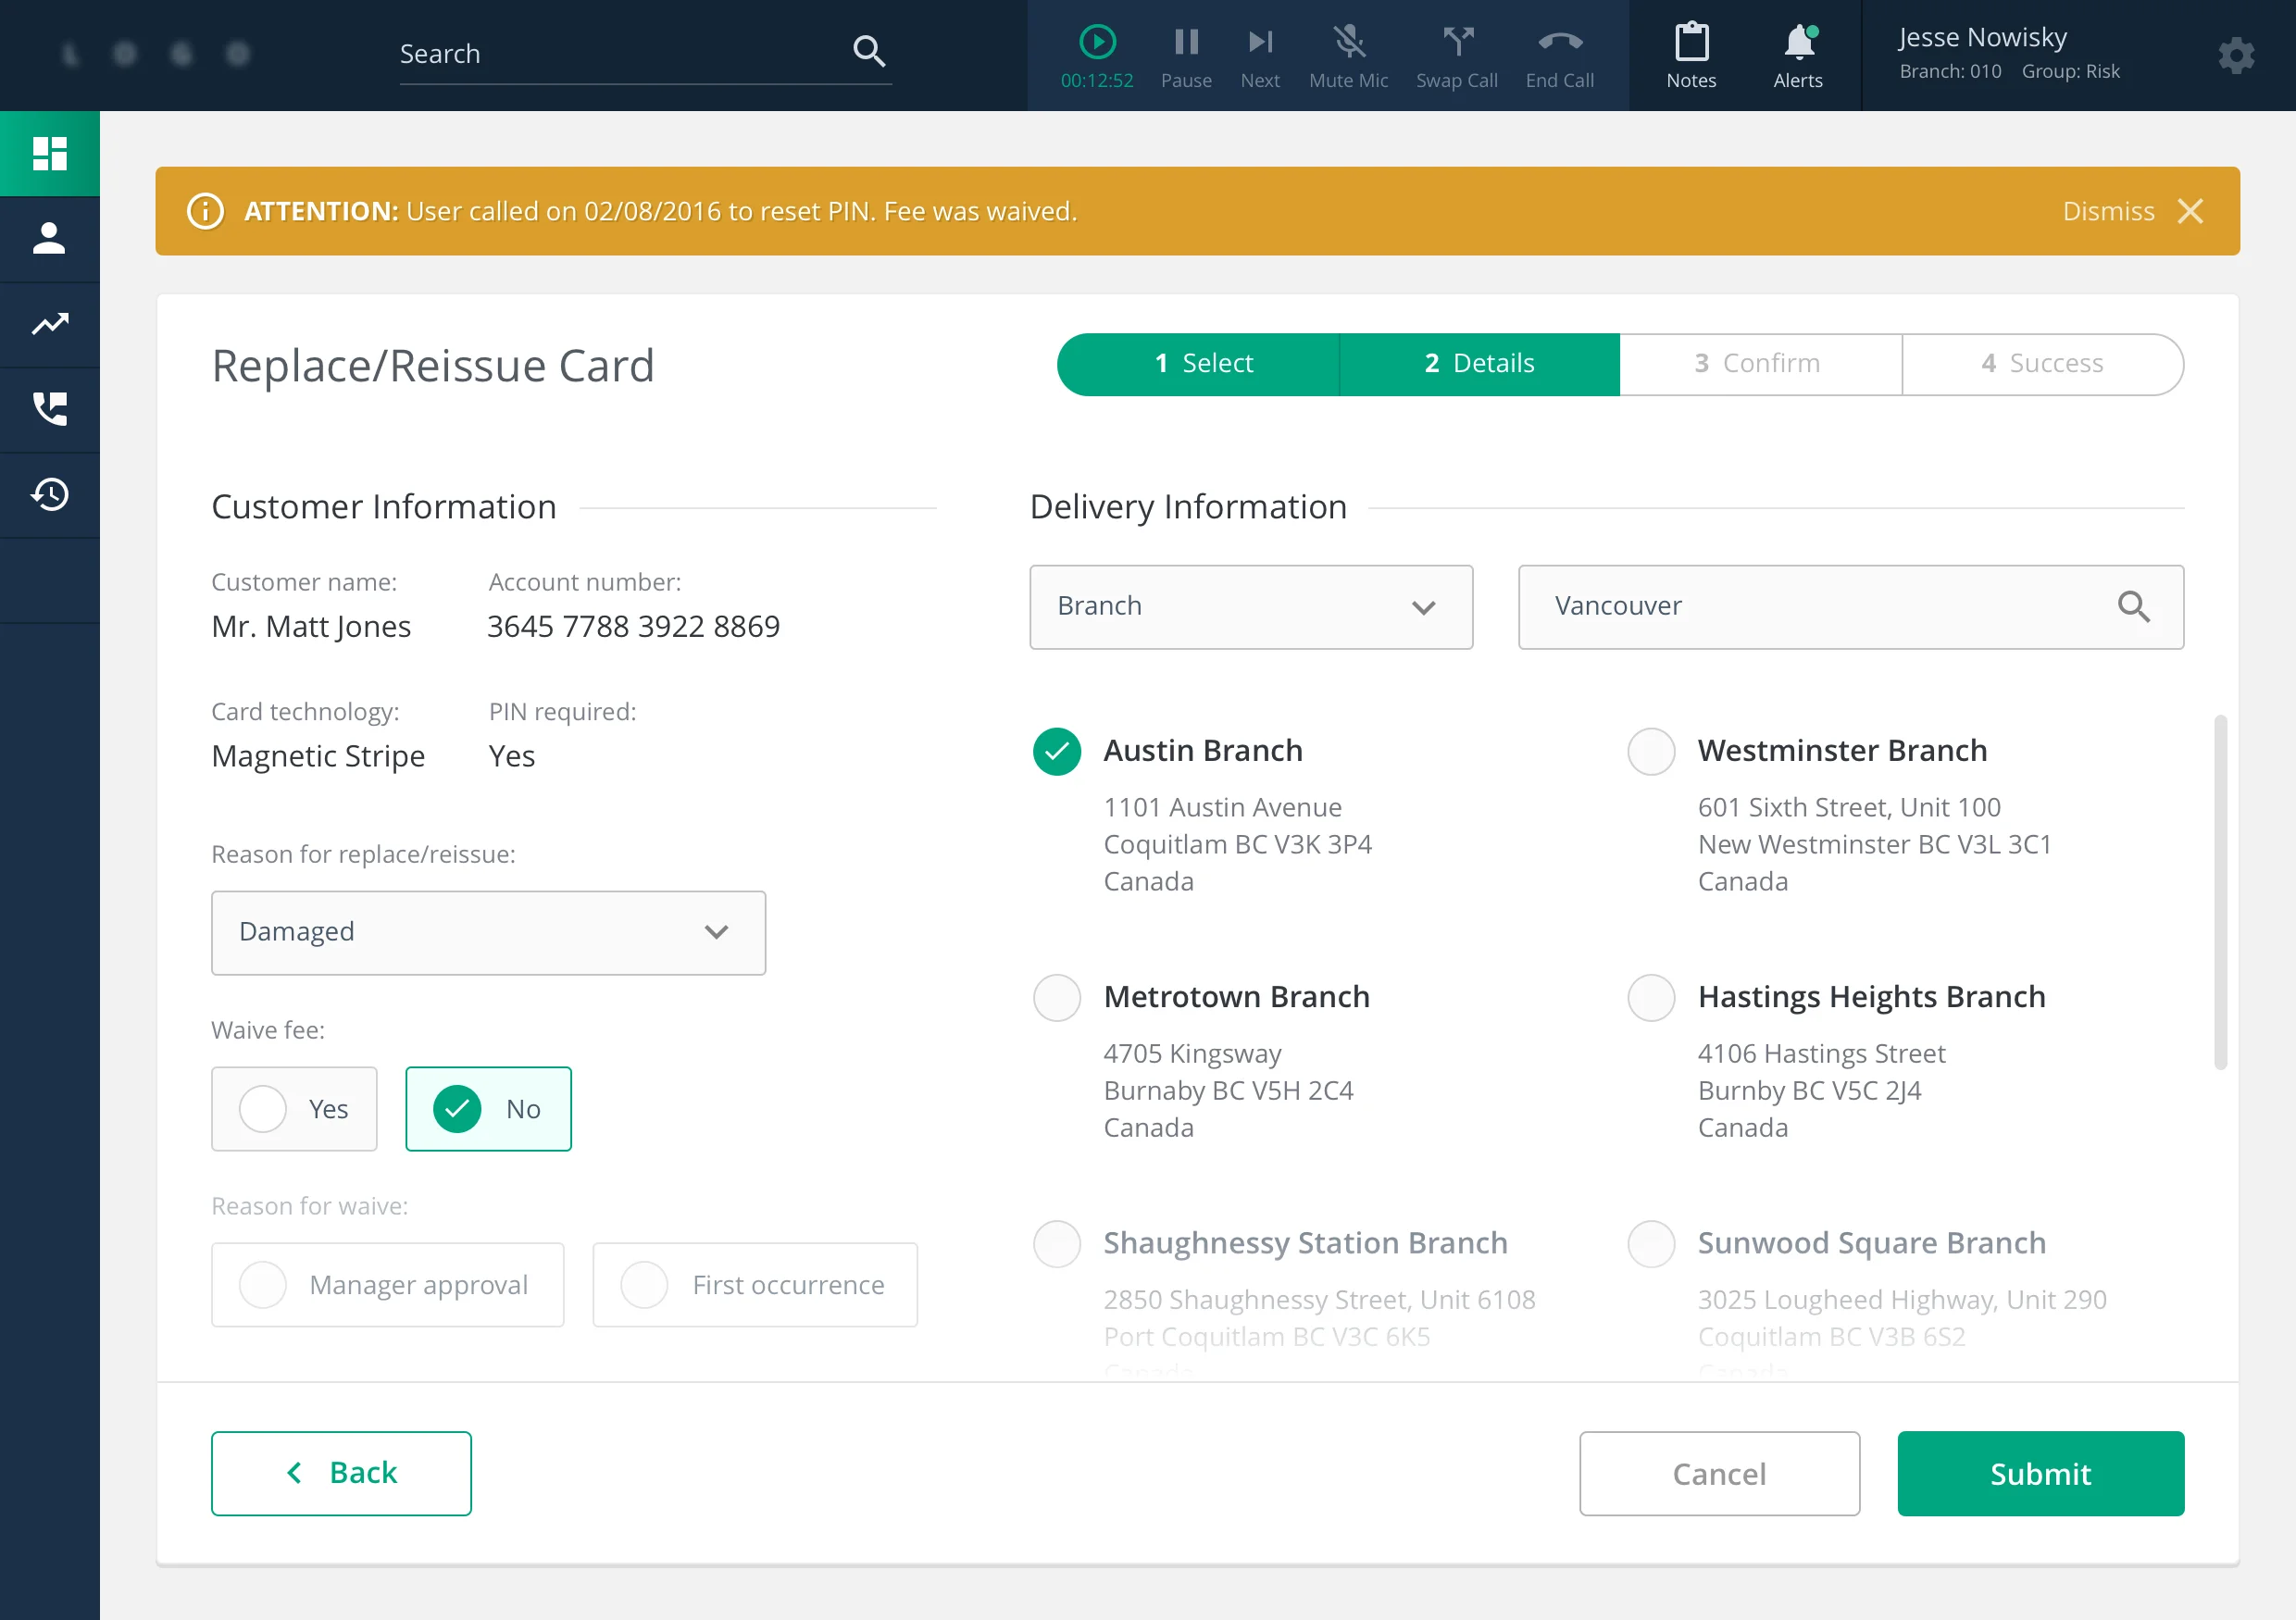Open the Alerts bell
2296x1620 pixels.
point(1798,55)
